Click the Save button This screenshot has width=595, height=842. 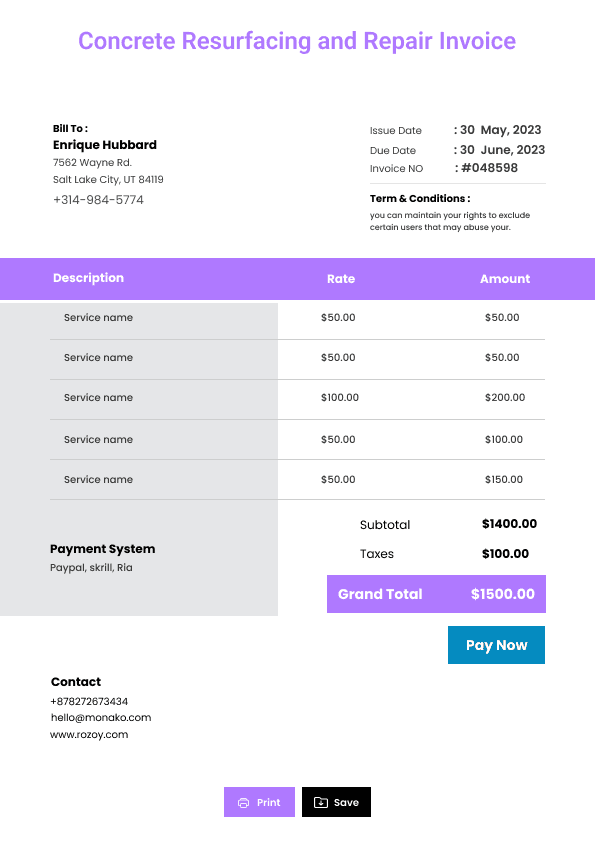coord(336,802)
